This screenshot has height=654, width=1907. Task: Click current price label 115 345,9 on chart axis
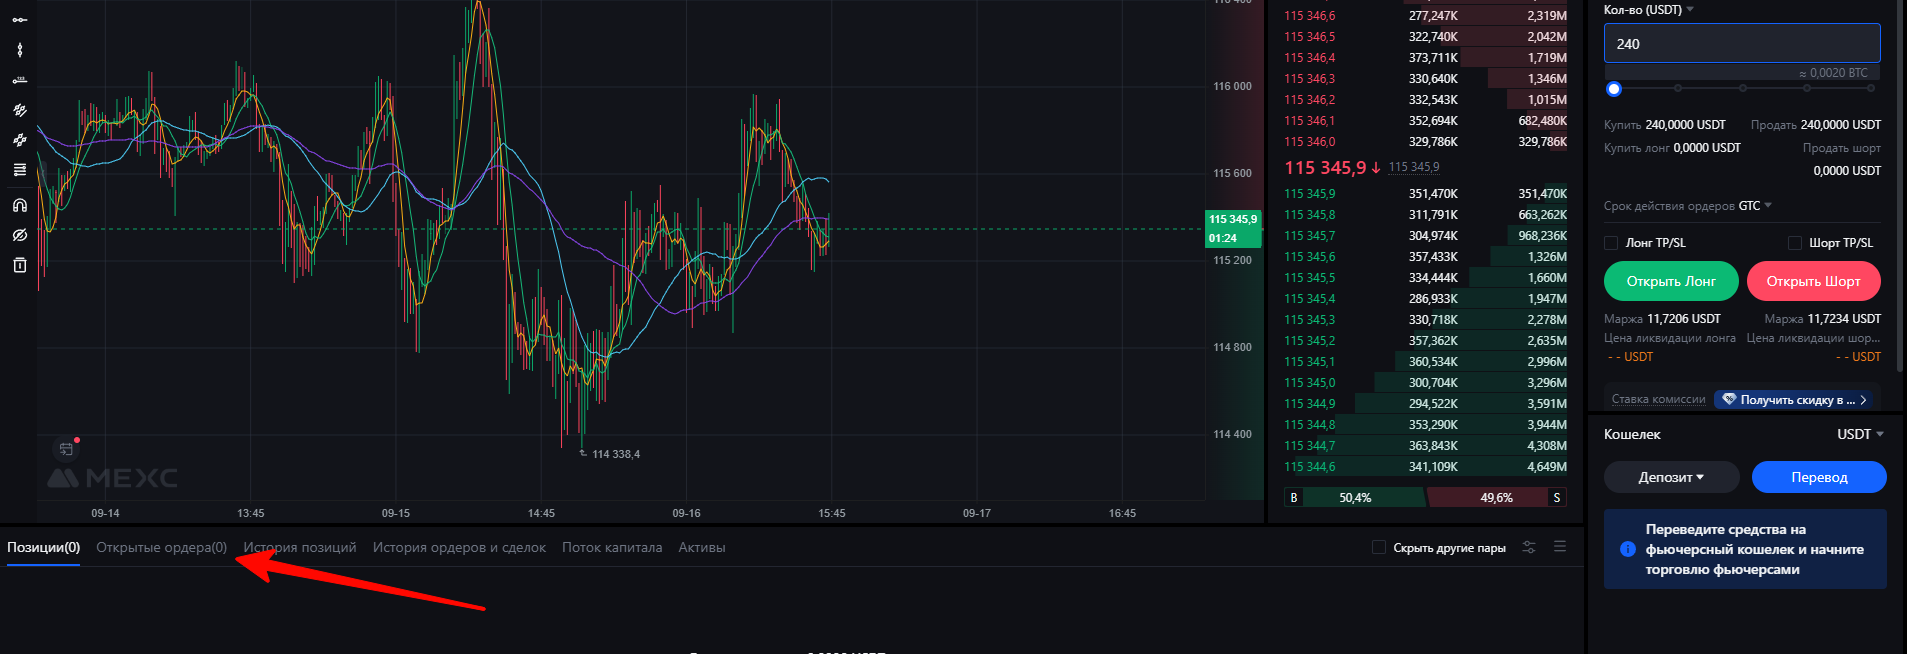(x=1233, y=219)
